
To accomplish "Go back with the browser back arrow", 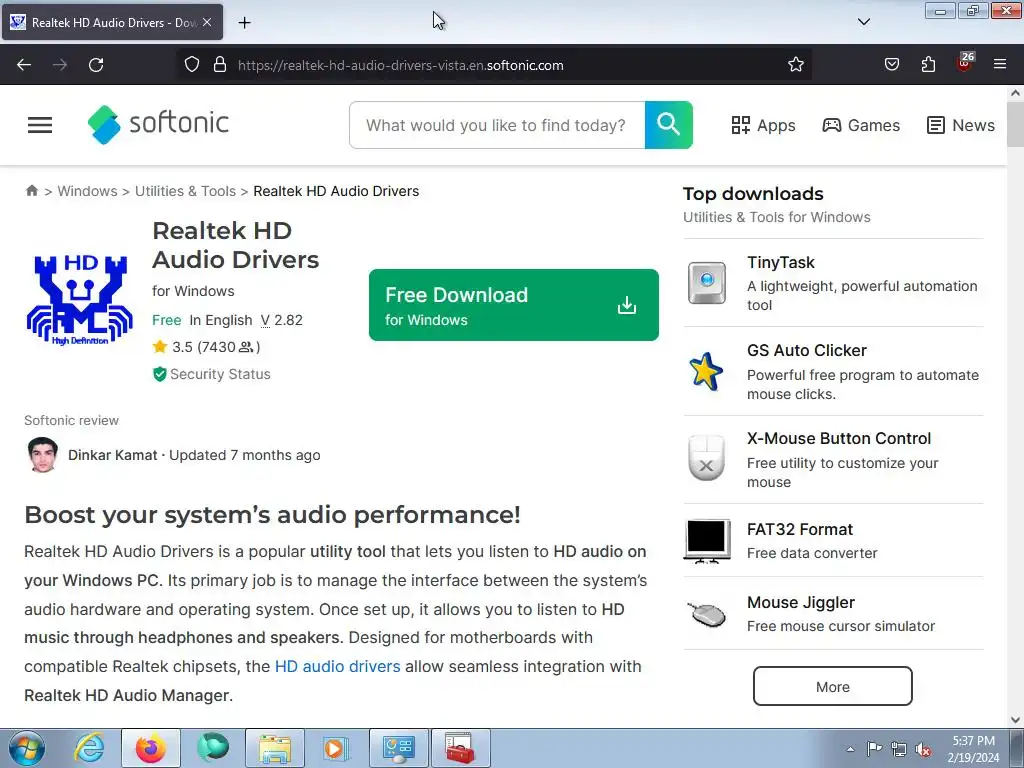I will 24,65.
